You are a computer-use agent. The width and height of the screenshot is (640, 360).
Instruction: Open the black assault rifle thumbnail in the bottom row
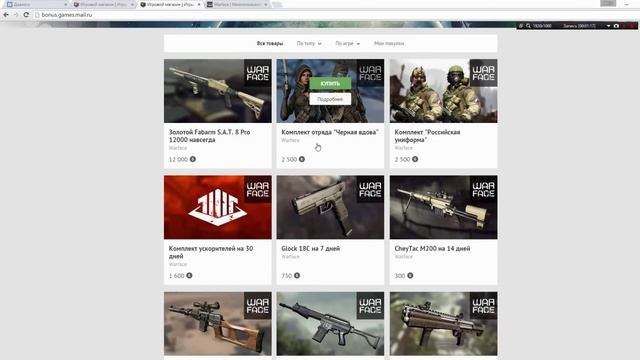click(330, 324)
